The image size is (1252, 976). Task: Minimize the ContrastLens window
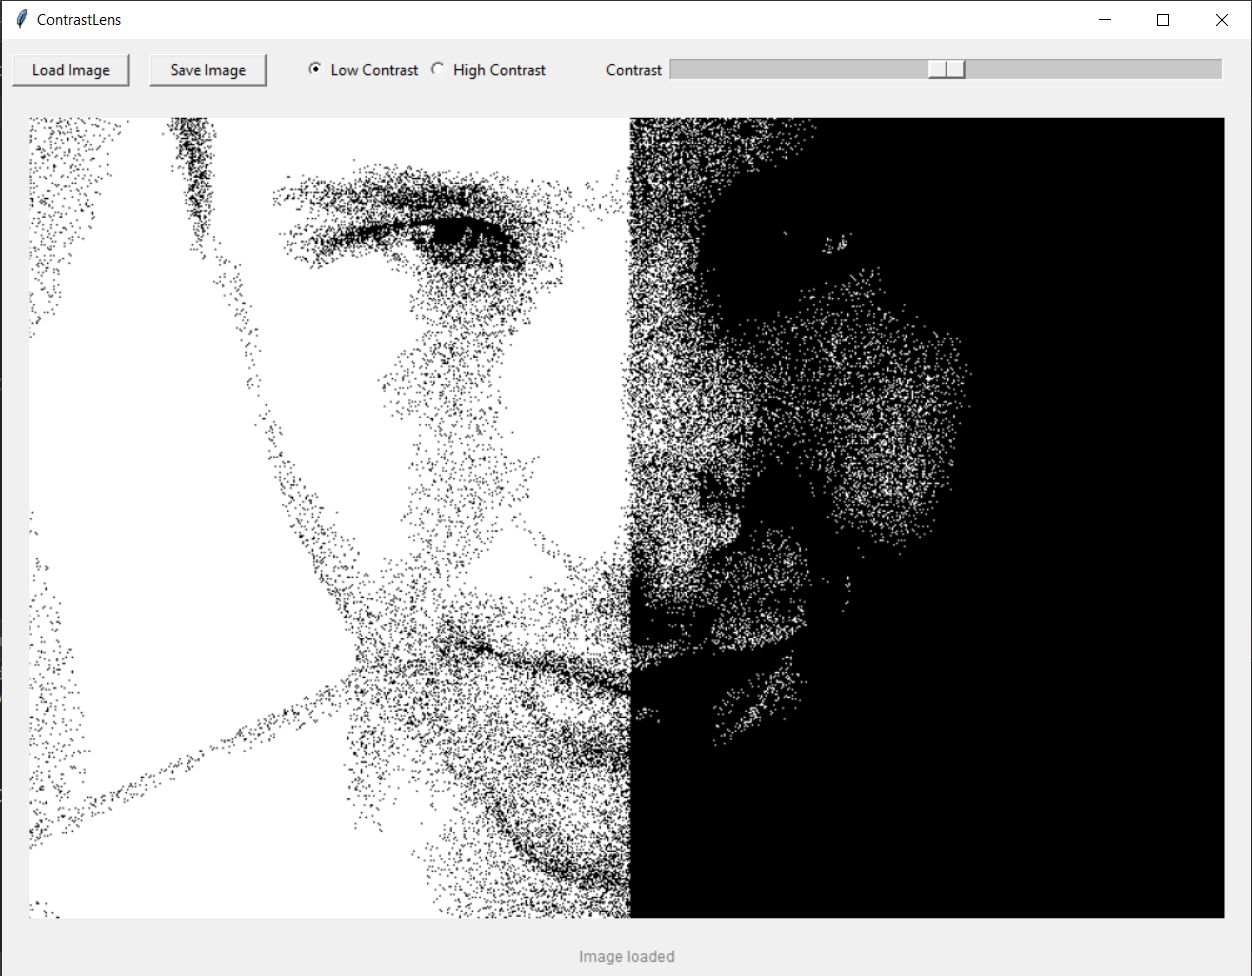tap(1105, 20)
